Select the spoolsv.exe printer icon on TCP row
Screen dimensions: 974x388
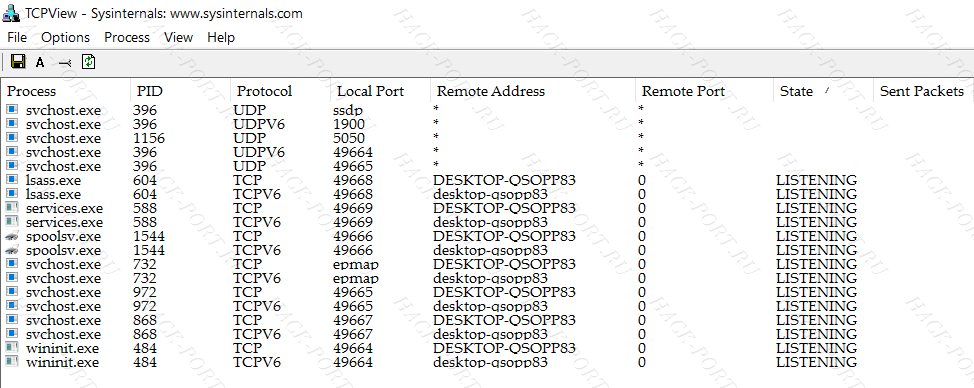12,236
